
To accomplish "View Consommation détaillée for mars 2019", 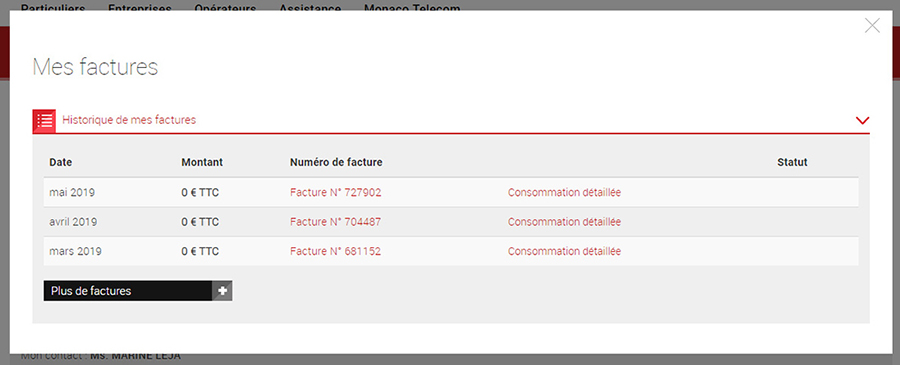I will click(x=564, y=251).
